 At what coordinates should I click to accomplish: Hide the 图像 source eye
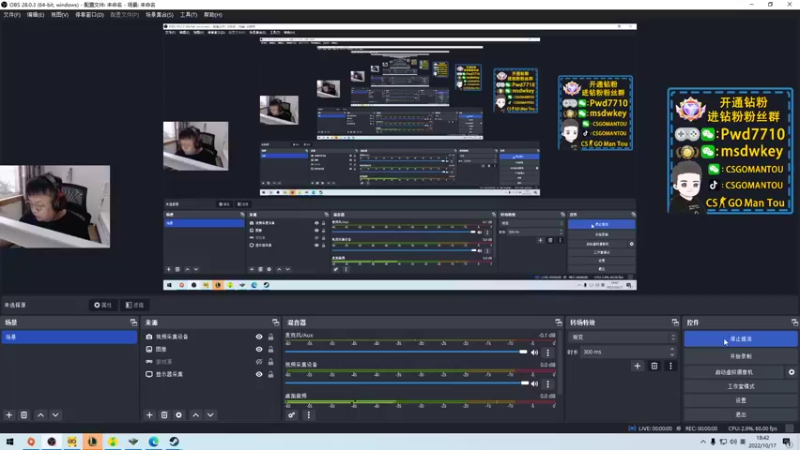[x=259, y=349]
